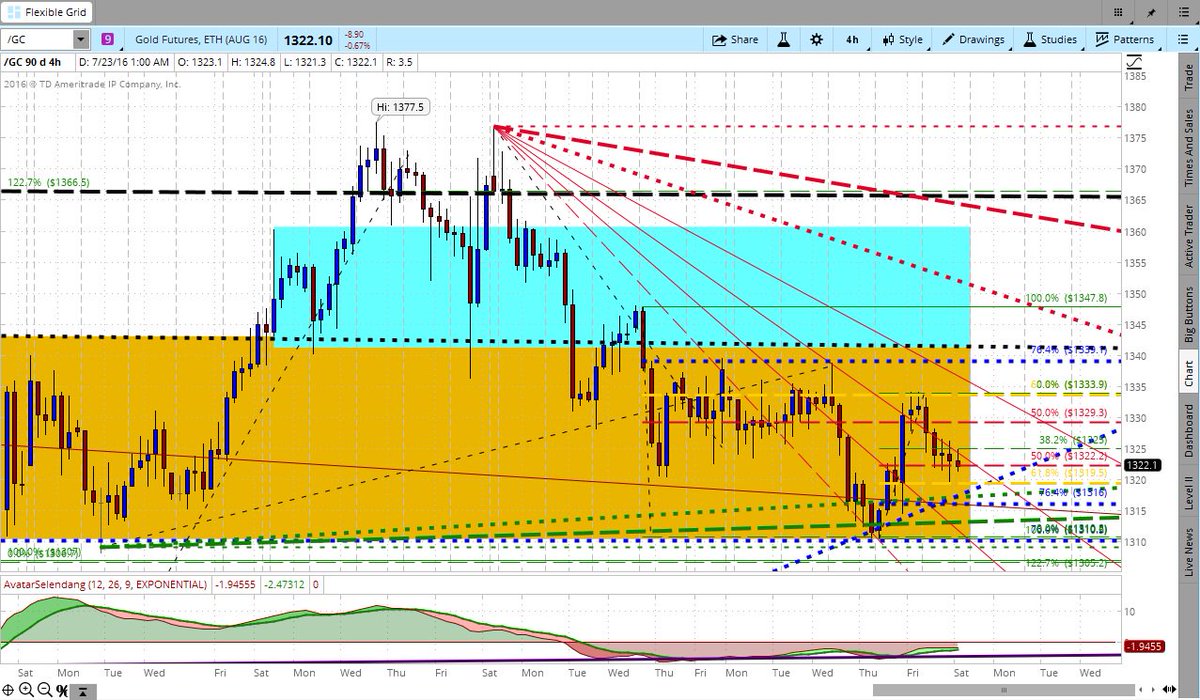Switch to Live News side tab
This screenshot has width=1200, height=700.
pos(1189,551)
